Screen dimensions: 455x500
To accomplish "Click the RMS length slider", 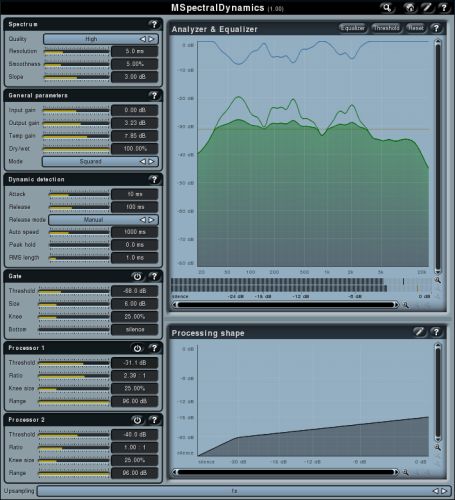I will coord(79,258).
